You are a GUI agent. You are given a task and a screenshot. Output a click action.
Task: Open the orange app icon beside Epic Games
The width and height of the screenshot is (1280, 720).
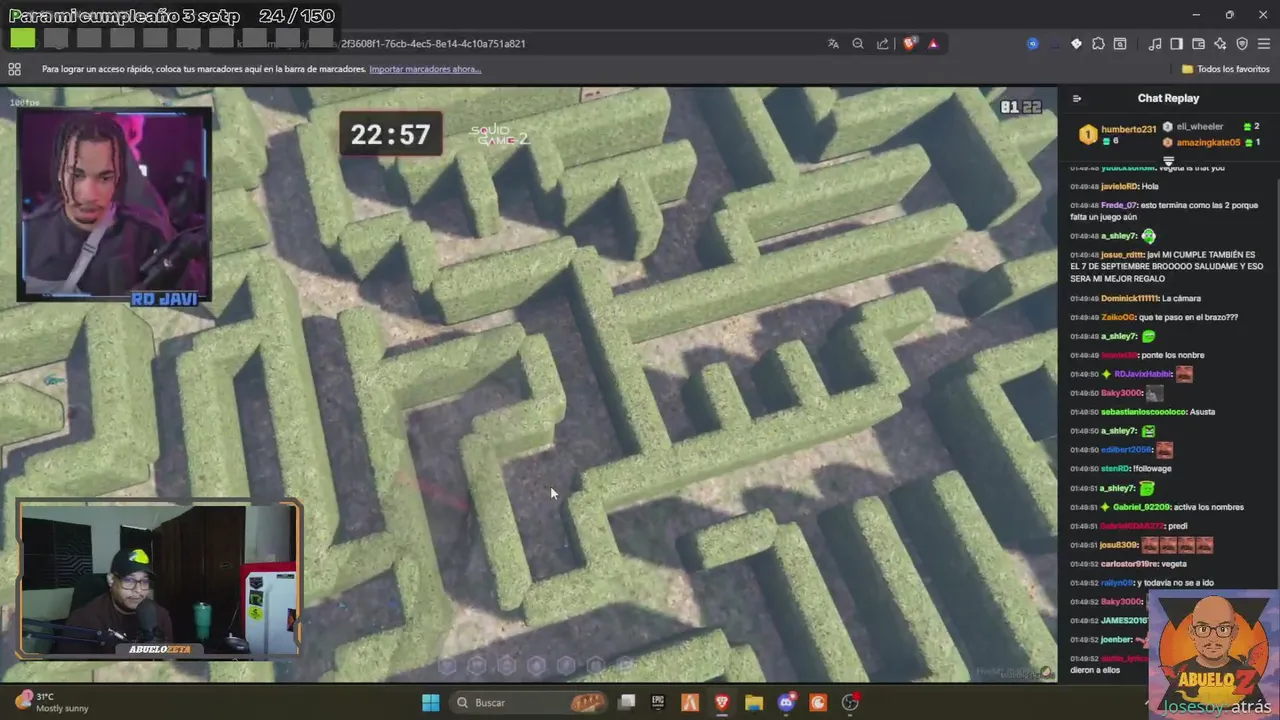(x=690, y=702)
